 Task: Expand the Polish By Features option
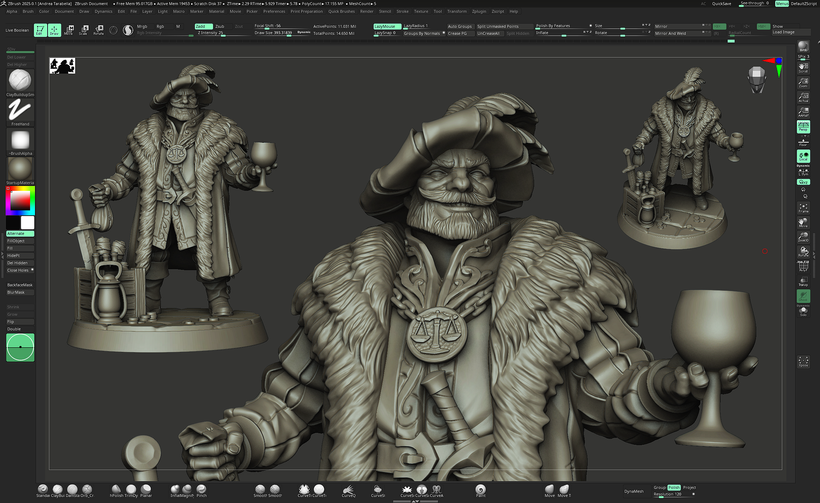click(556, 26)
